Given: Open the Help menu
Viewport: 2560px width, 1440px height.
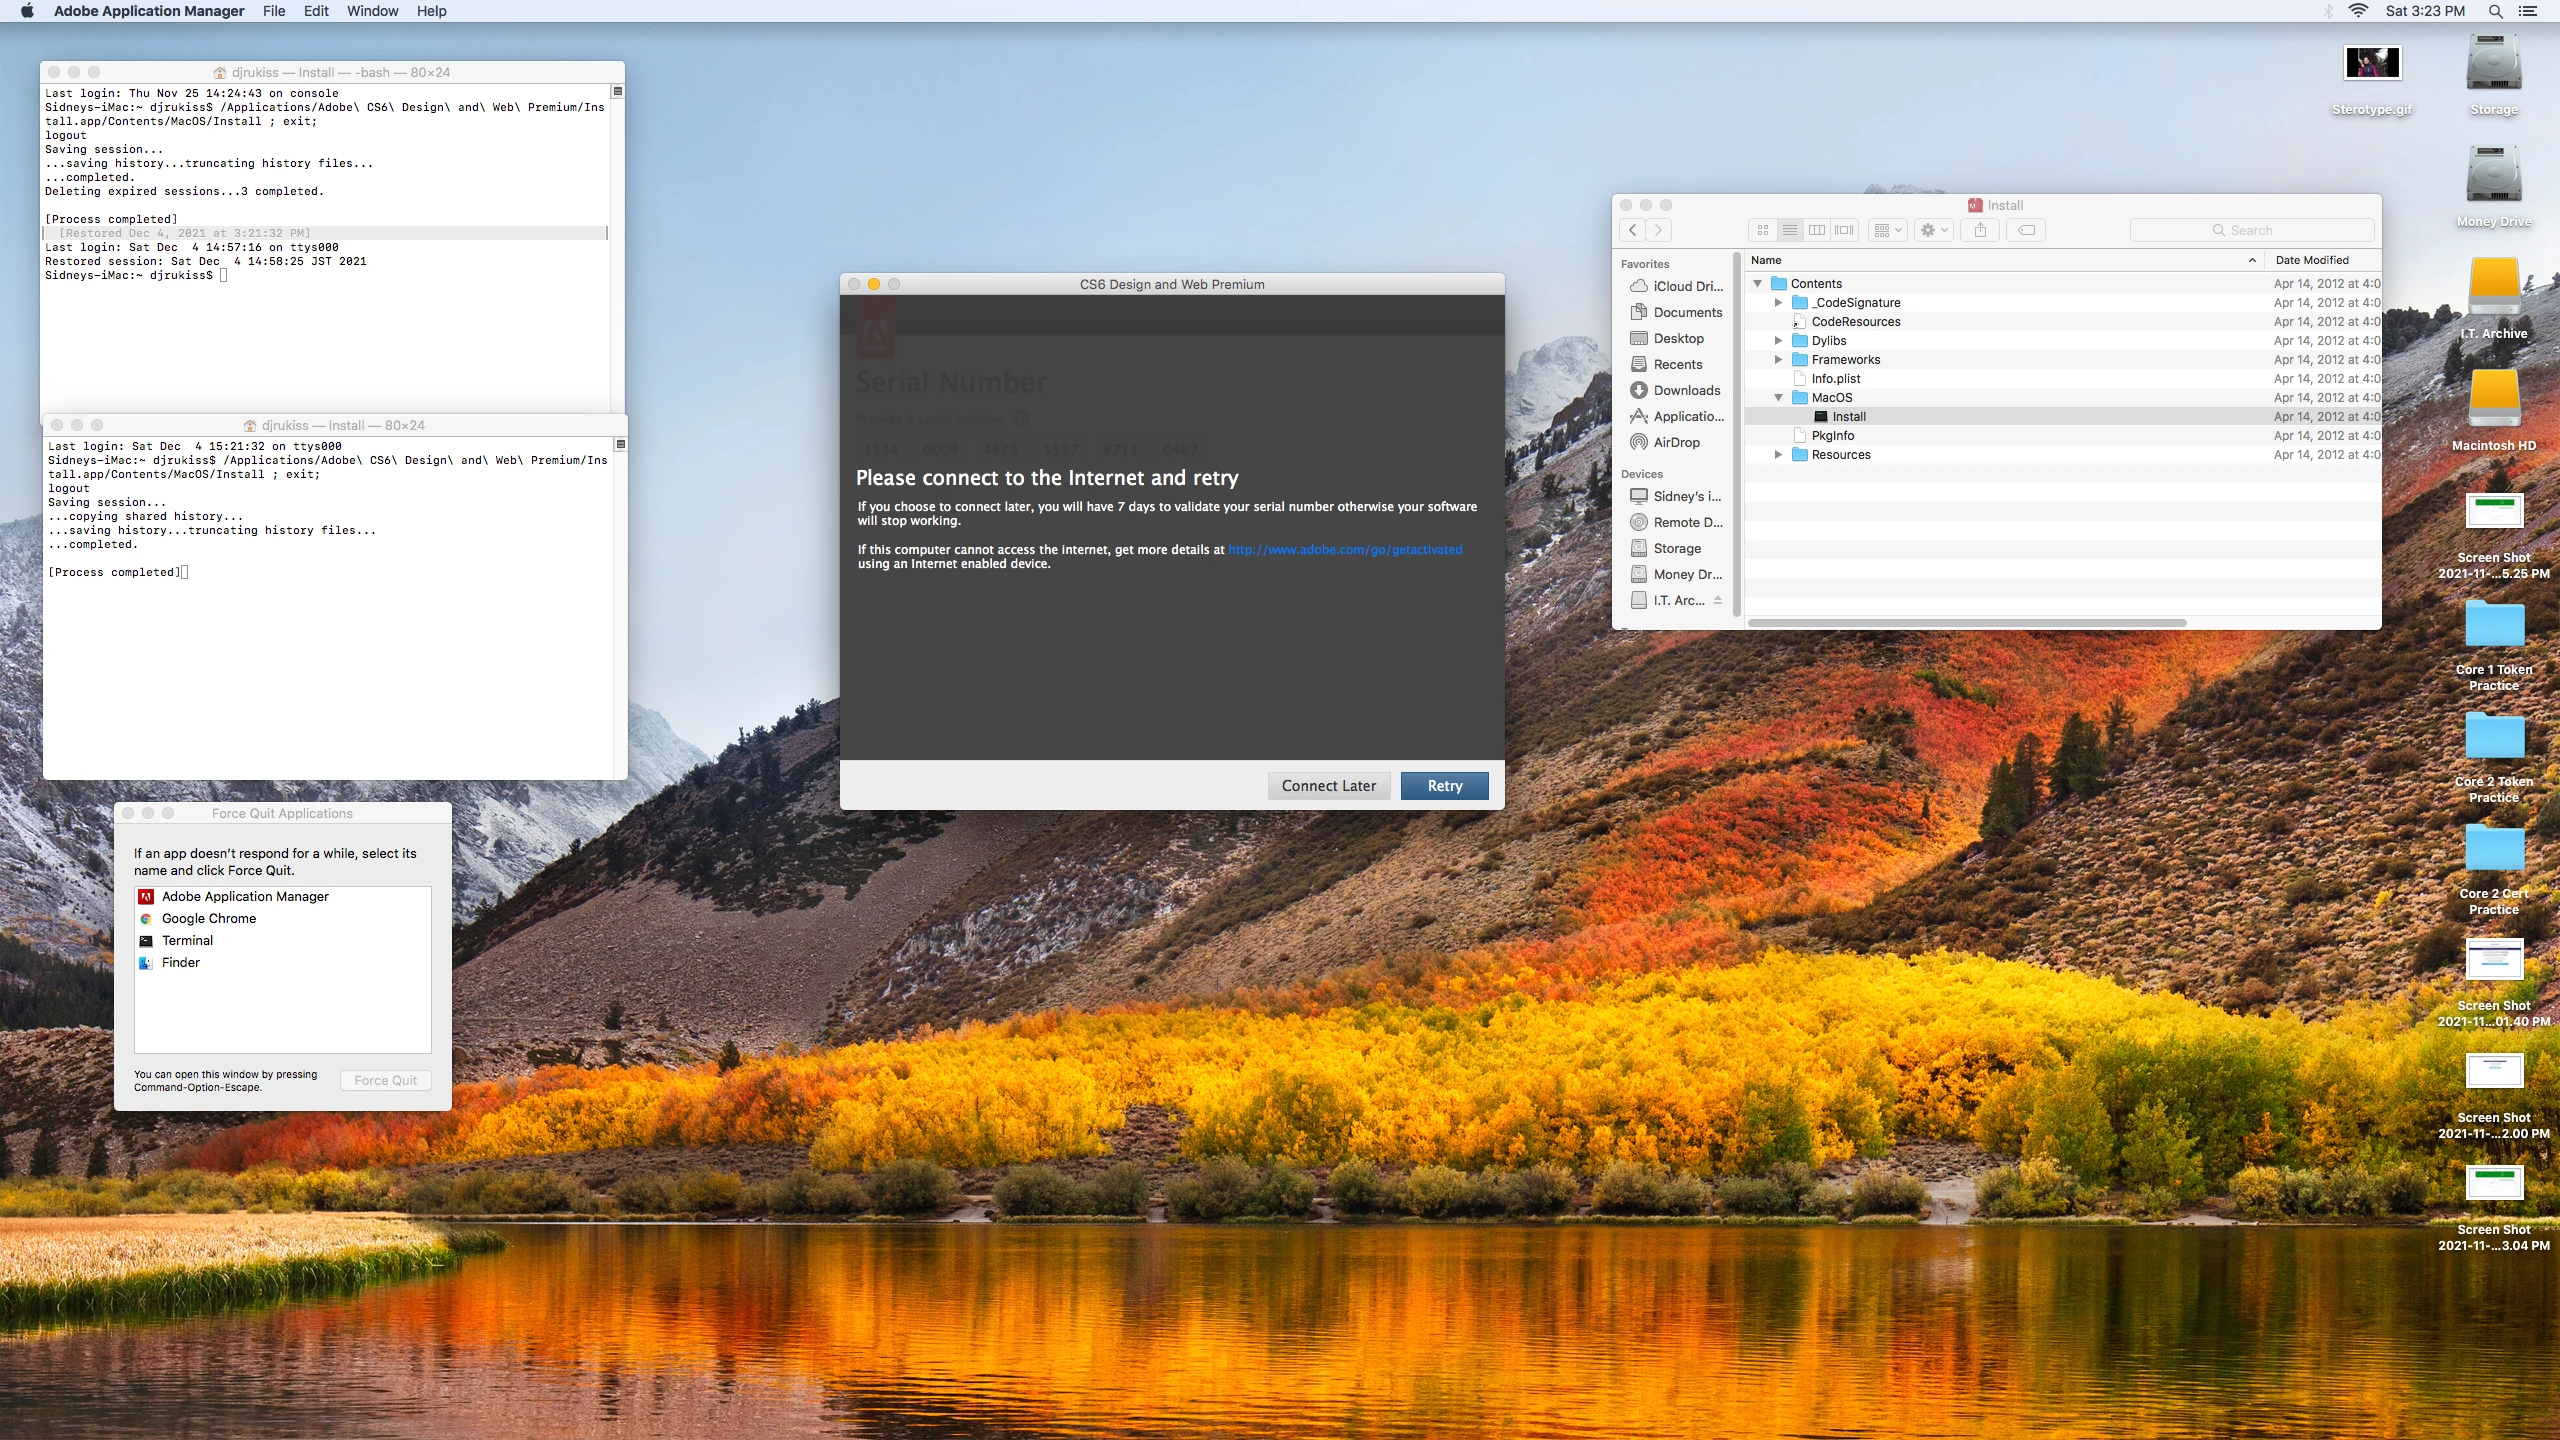Looking at the screenshot, I should (431, 11).
